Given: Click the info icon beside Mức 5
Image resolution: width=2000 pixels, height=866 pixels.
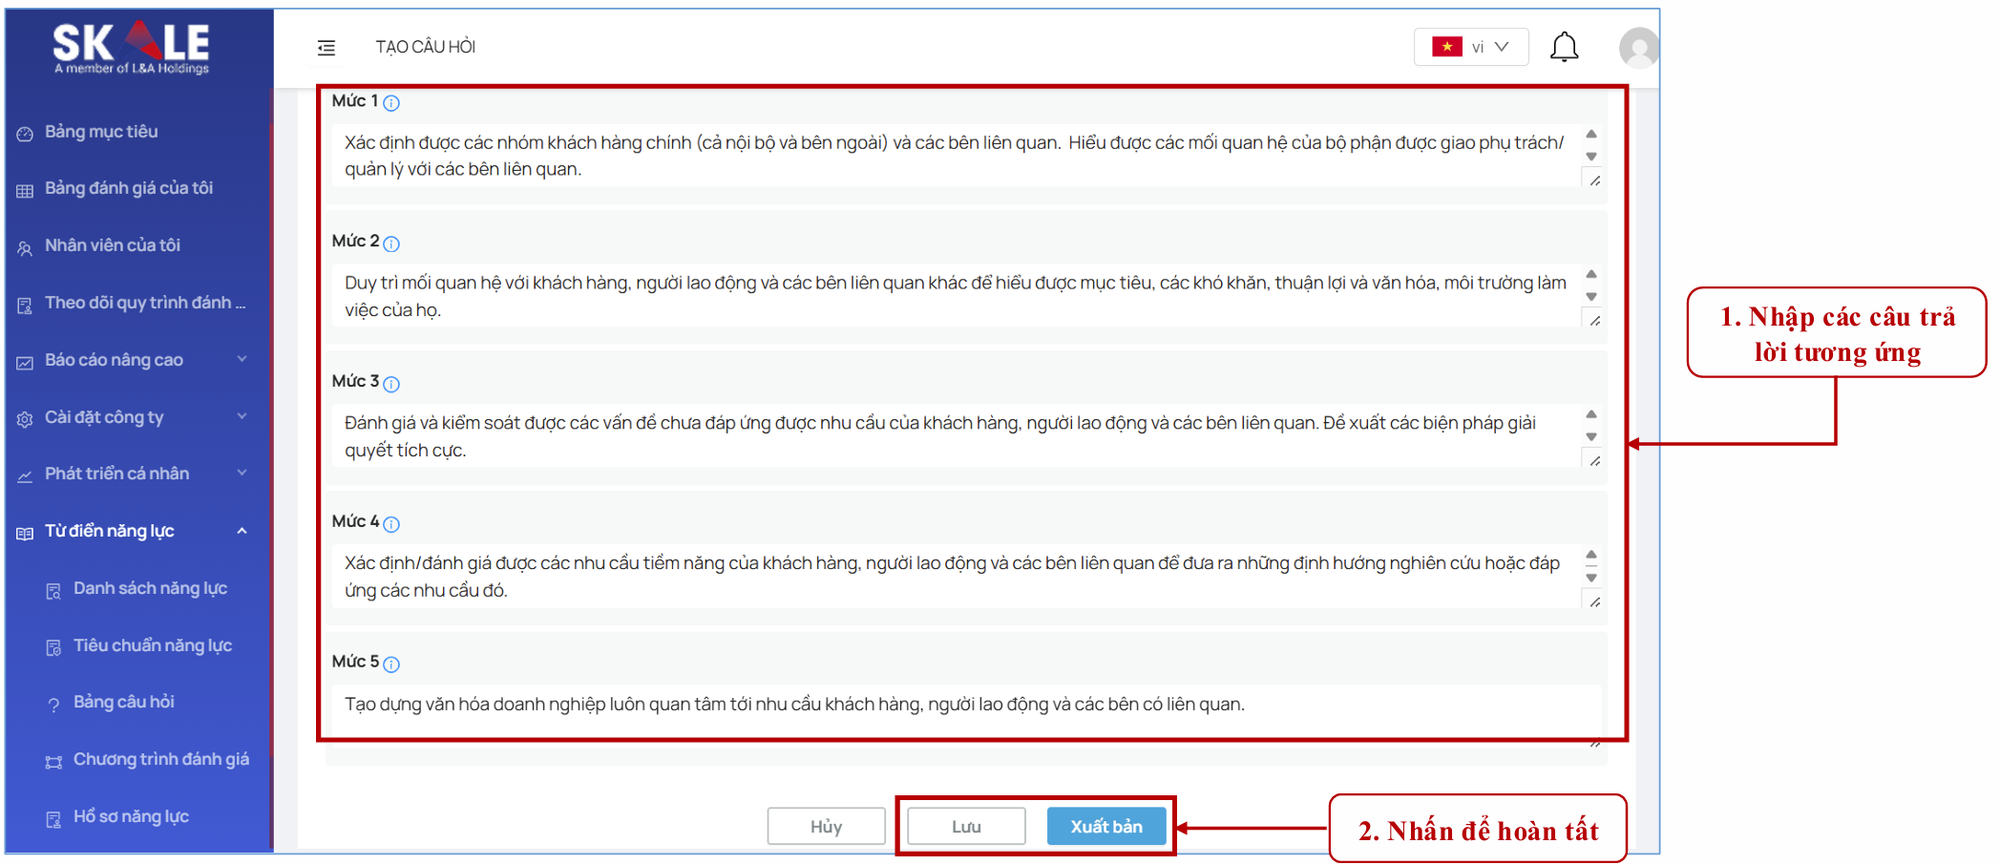Looking at the screenshot, I should pyautogui.click(x=392, y=664).
